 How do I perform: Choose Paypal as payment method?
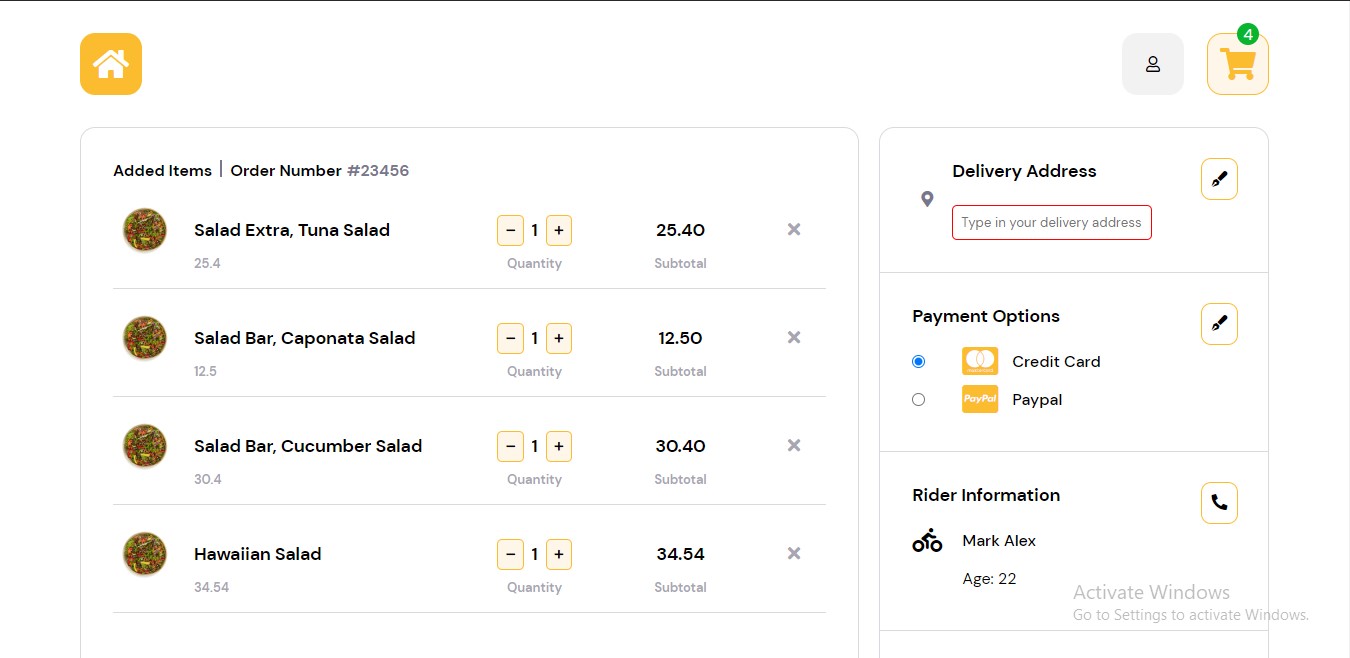pyautogui.click(x=919, y=400)
